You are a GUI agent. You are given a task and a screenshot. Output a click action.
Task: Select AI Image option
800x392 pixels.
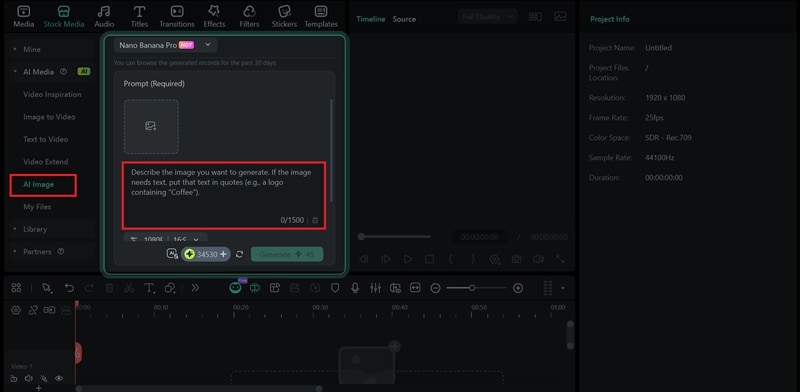(38, 184)
